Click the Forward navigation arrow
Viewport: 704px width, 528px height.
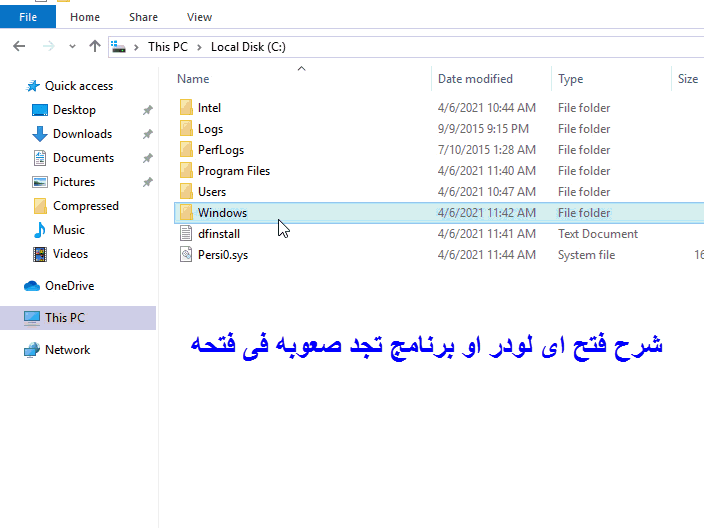click(48, 46)
